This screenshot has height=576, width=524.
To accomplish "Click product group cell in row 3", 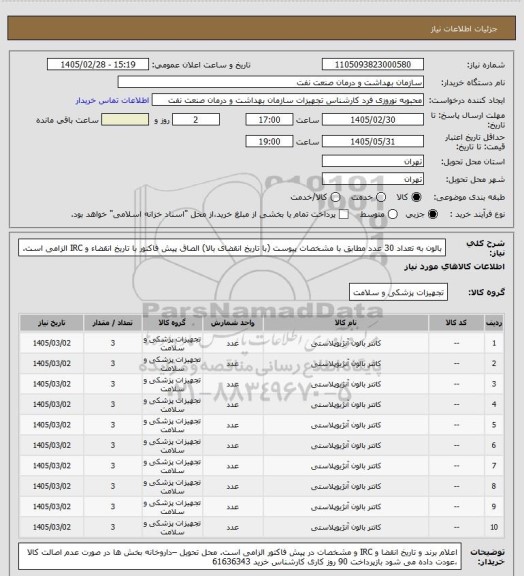I will coord(172,384).
